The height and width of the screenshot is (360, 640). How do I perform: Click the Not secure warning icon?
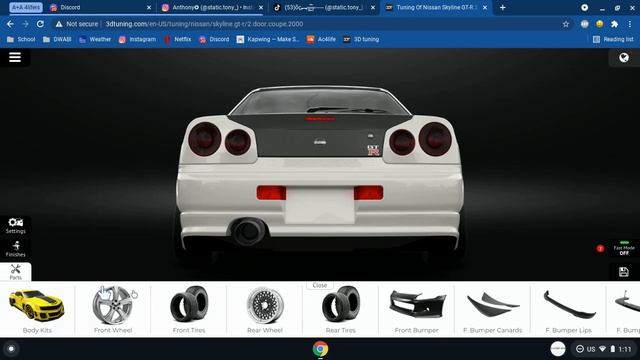tap(59, 24)
